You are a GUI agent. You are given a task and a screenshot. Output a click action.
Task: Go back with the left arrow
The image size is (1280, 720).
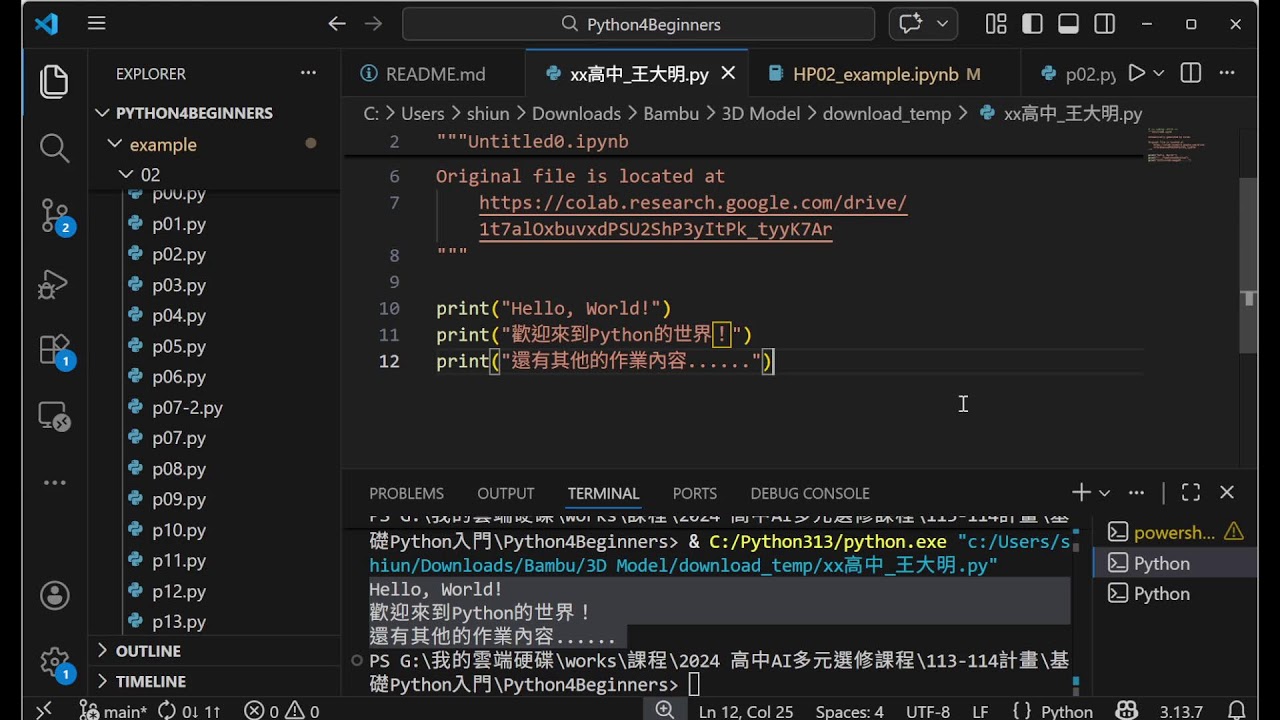pyautogui.click(x=337, y=24)
